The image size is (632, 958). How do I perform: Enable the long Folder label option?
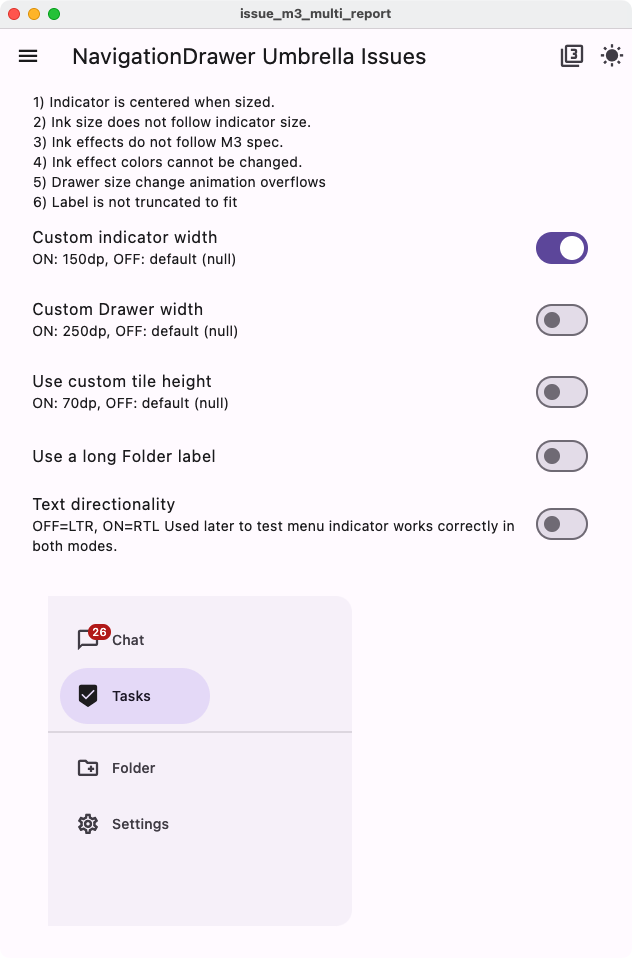561,455
